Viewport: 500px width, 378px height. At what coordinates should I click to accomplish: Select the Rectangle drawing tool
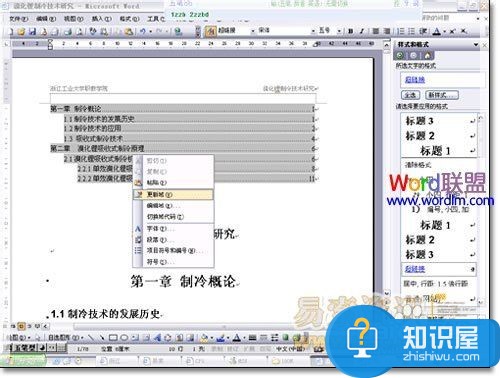[113, 338]
